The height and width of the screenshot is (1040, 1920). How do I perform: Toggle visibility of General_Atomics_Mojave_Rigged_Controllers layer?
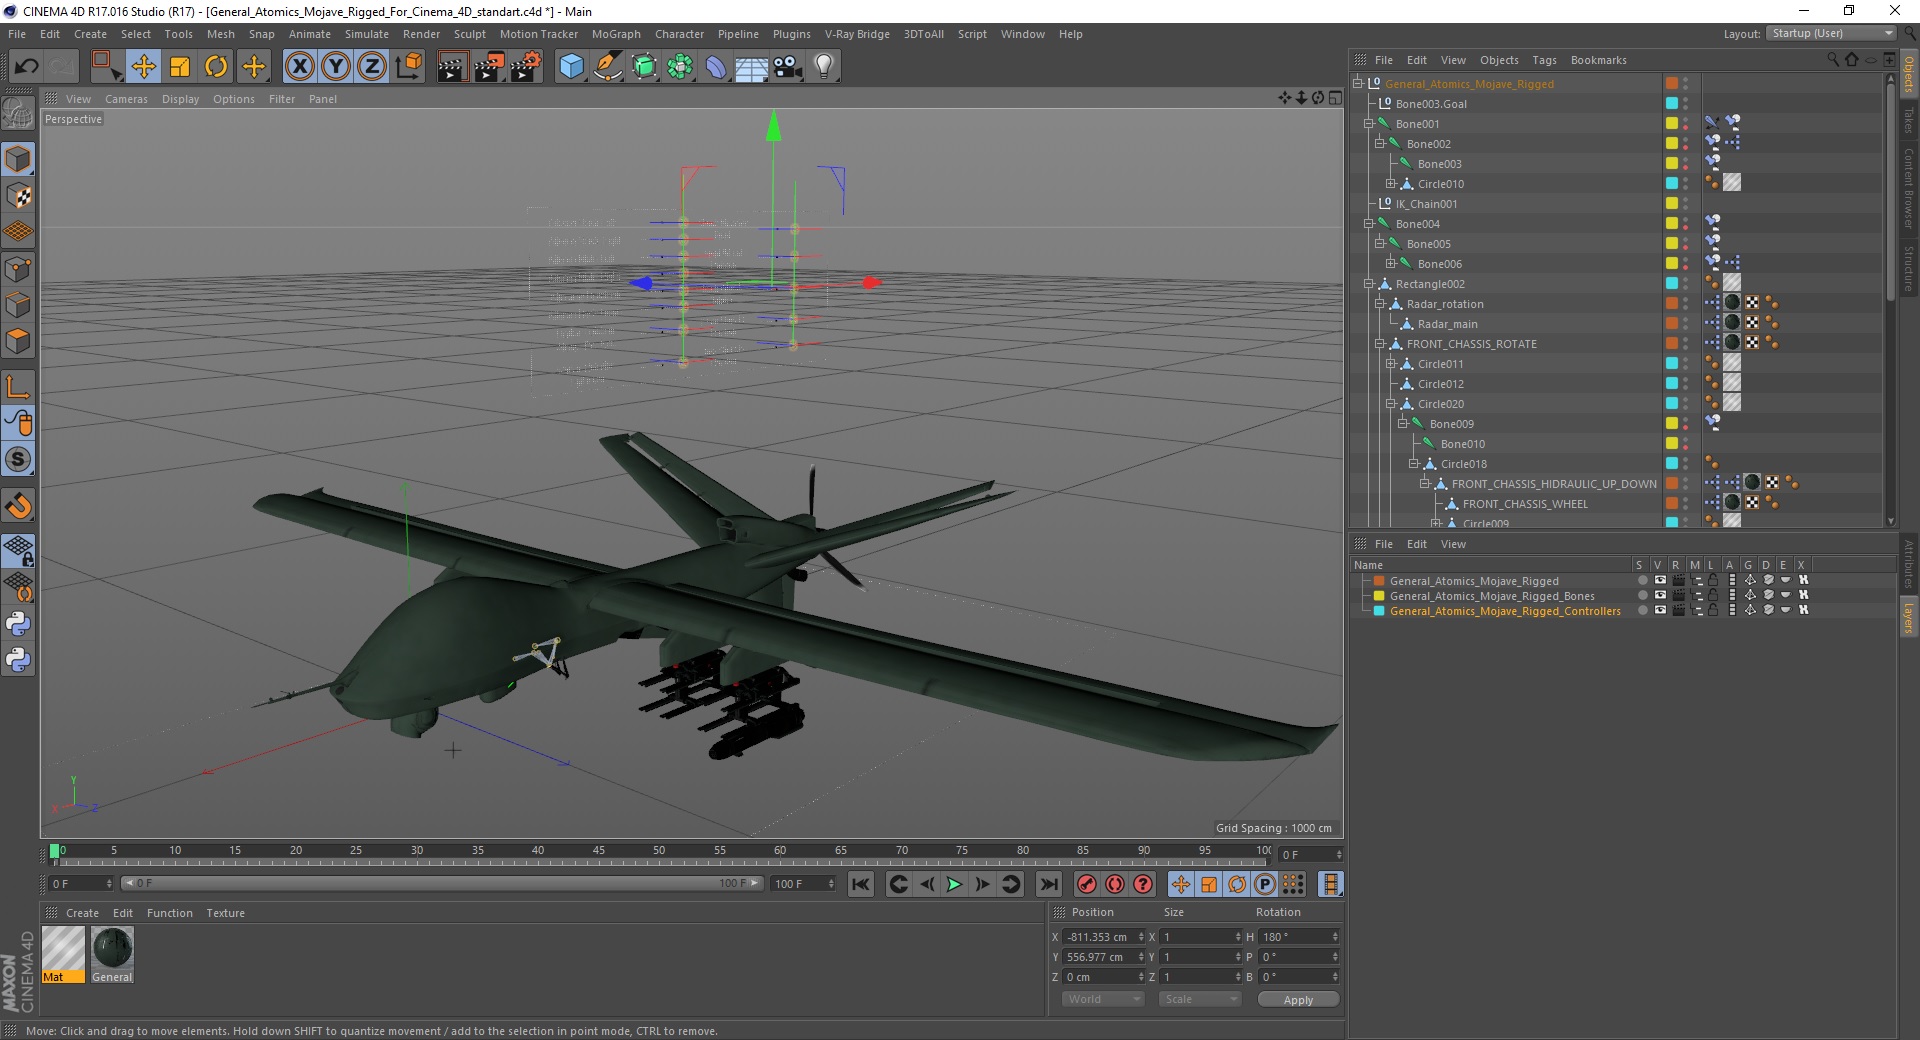pyautogui.click(x=1660, y=611)
